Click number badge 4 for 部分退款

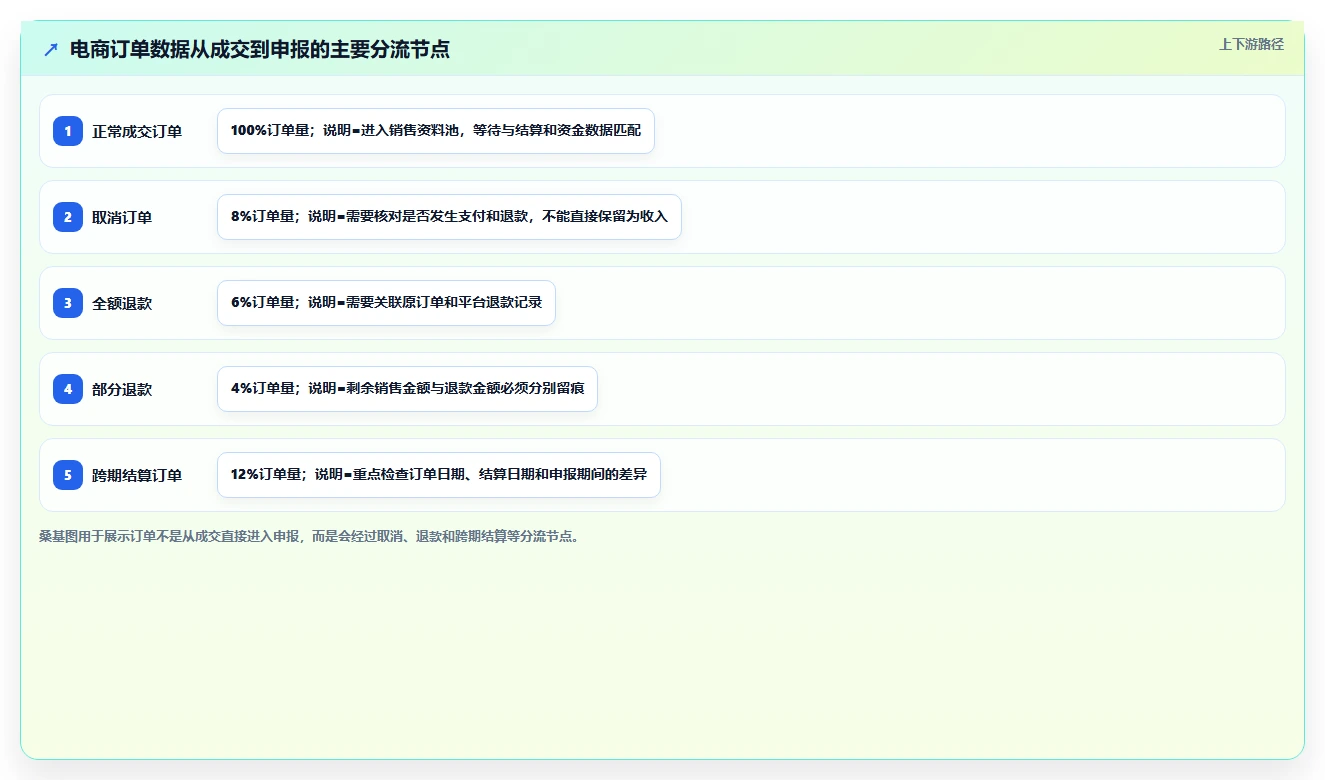68,389
